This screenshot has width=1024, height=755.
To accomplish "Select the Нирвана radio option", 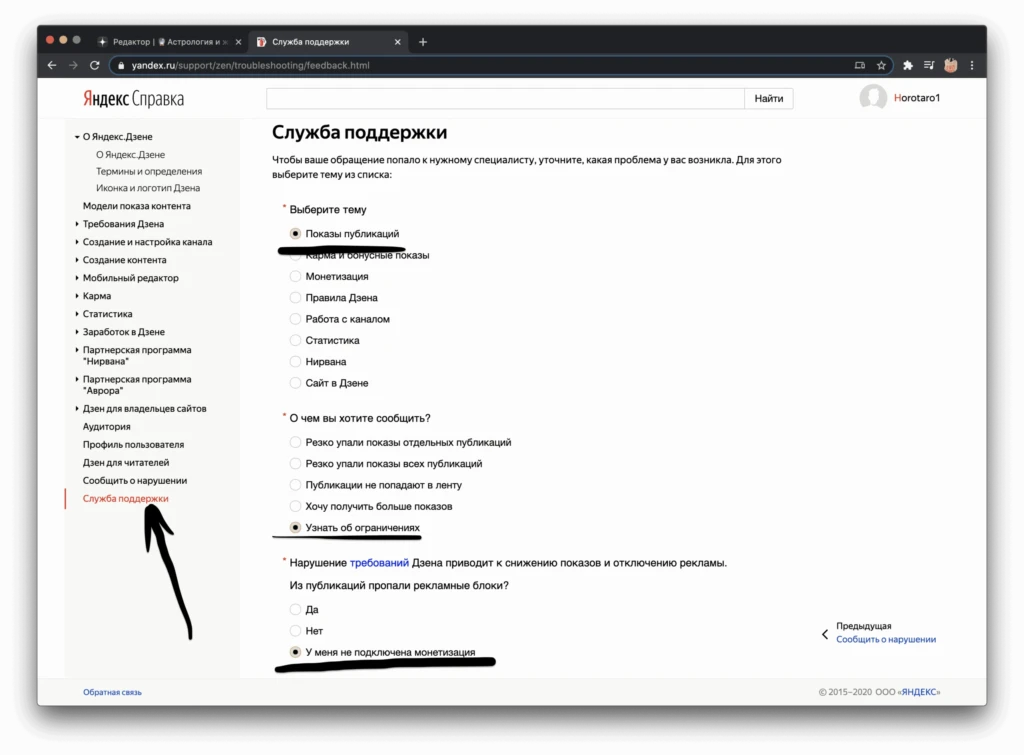I will tap(295, 362).
